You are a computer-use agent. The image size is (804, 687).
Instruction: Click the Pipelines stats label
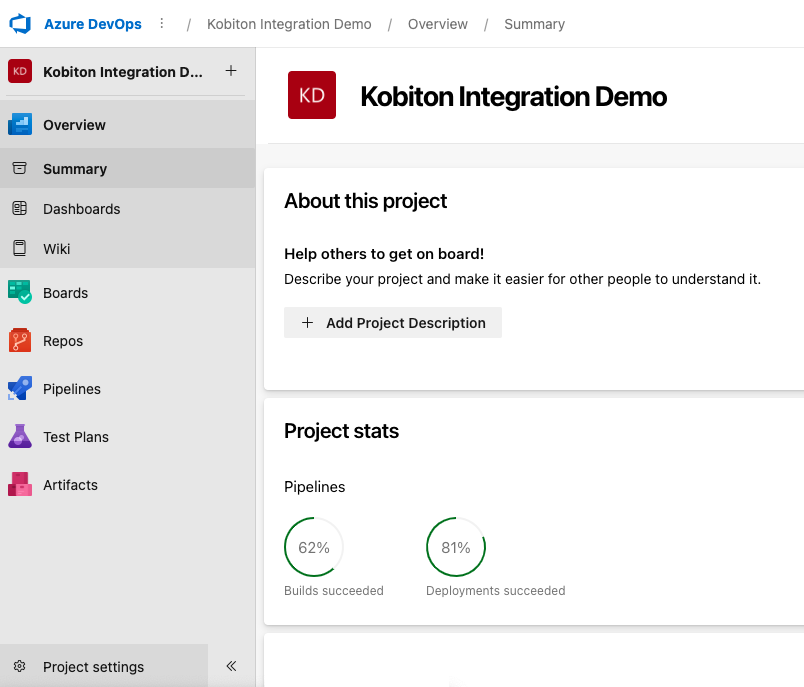[x=314, y=487]
